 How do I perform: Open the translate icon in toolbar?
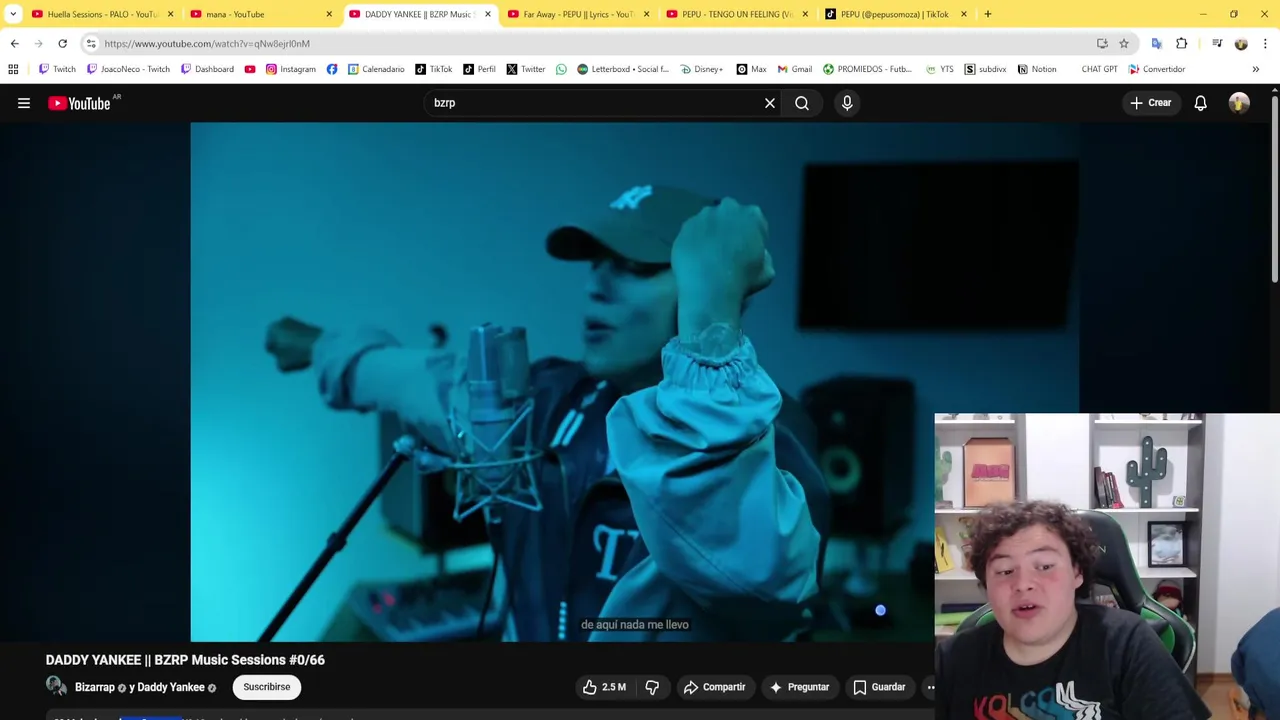pyautogui.click(x=1157, y=43)
